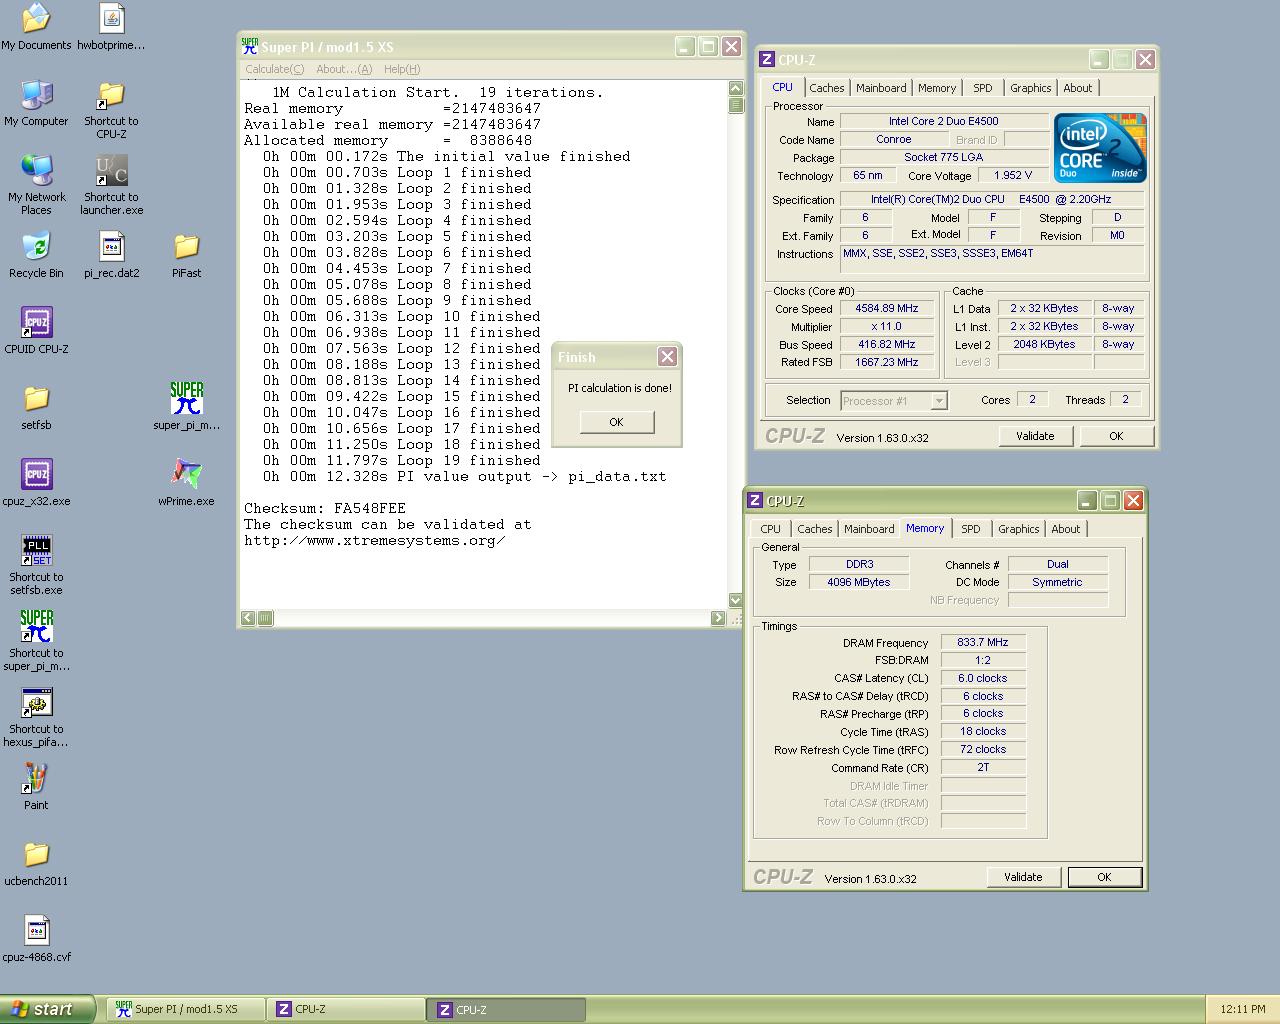The width and height of the screenshot is (1280, 1024).
Task: Click Validate in upper CPU-Z window
Action: (x=1035, y=436)
